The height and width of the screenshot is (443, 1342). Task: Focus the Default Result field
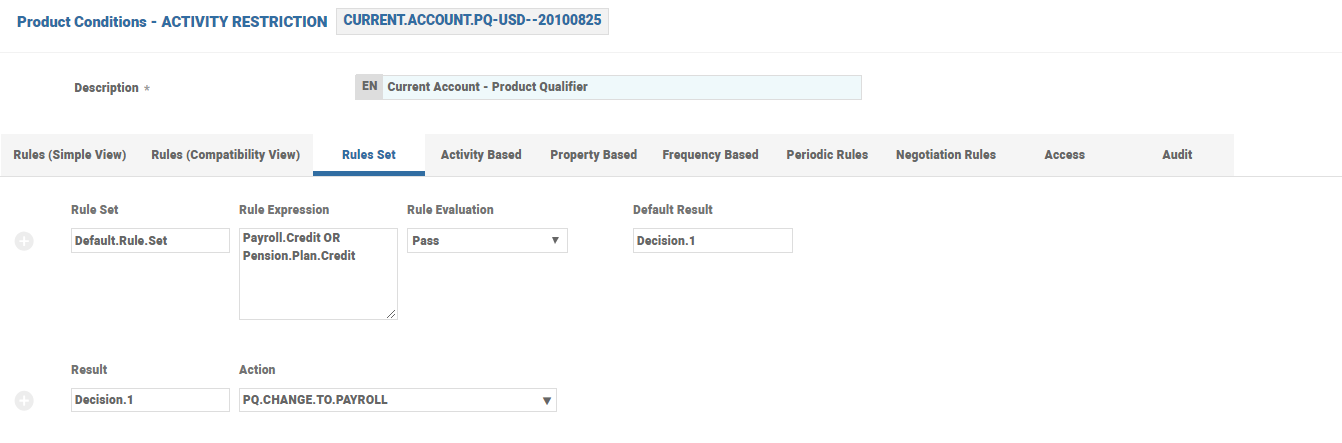click(x=713, y=241)
